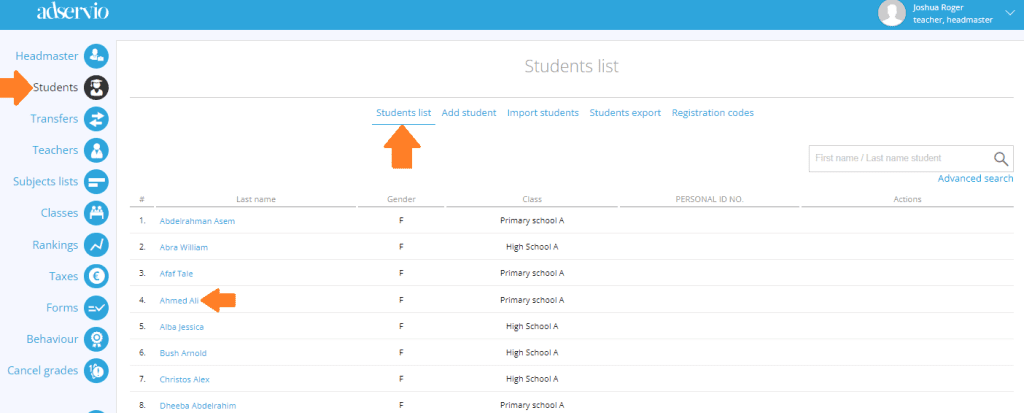Open the Cancel grades icon
Screen dimensions: 1024x413
pyautogui.click(x=96, y=371)
